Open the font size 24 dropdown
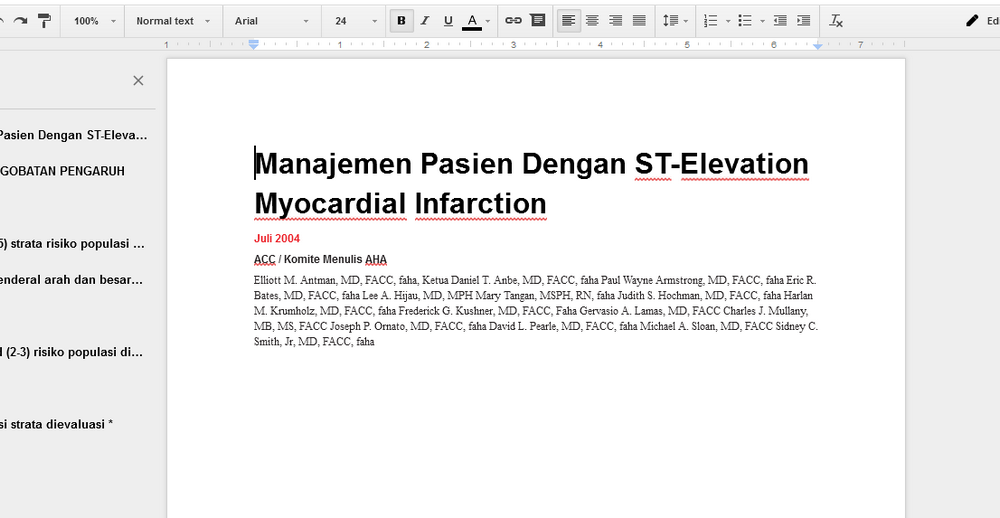This screenshot has width=1000, height=518. (x=356, y=21)
